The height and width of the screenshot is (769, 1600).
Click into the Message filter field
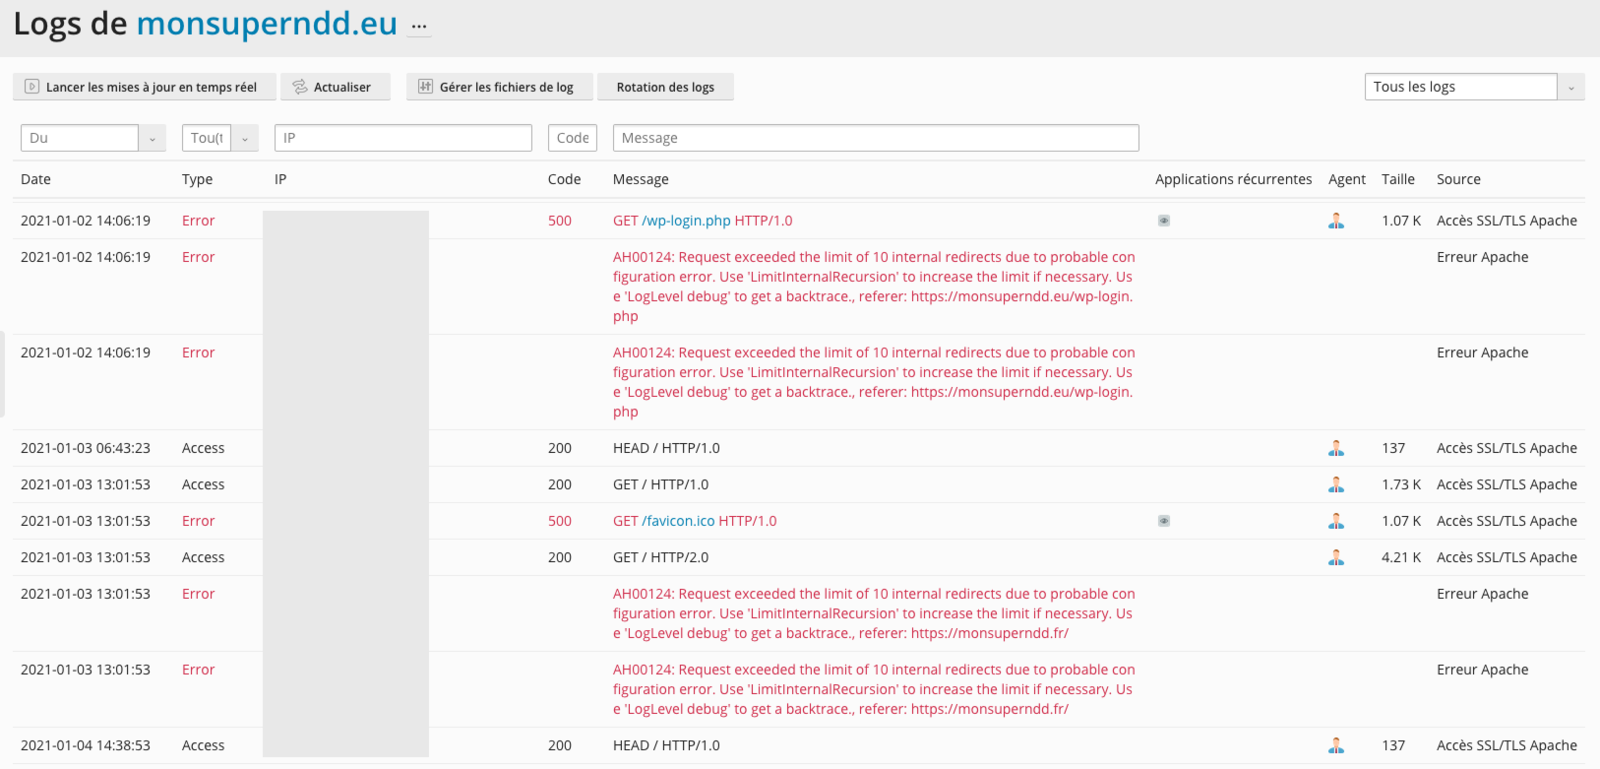pos(876,138)
